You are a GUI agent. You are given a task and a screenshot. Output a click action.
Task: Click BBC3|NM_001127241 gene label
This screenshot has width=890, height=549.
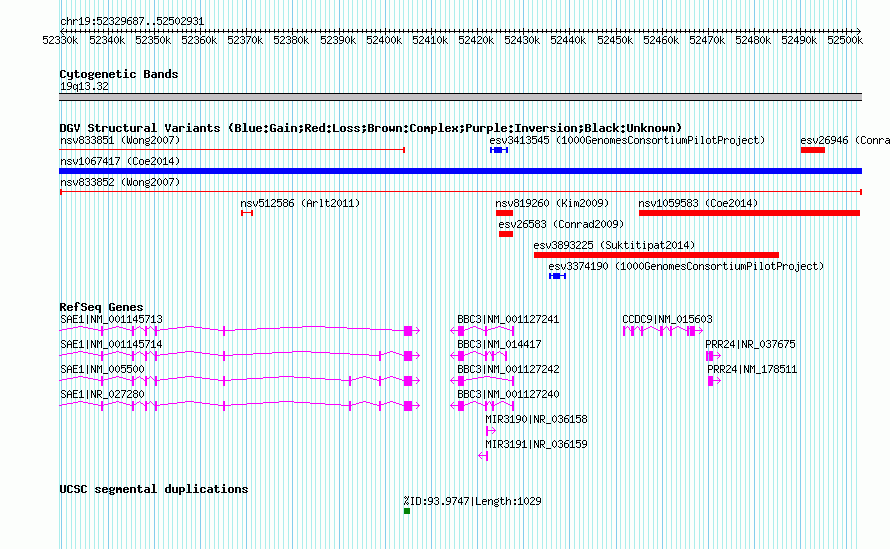pos(508,319)
